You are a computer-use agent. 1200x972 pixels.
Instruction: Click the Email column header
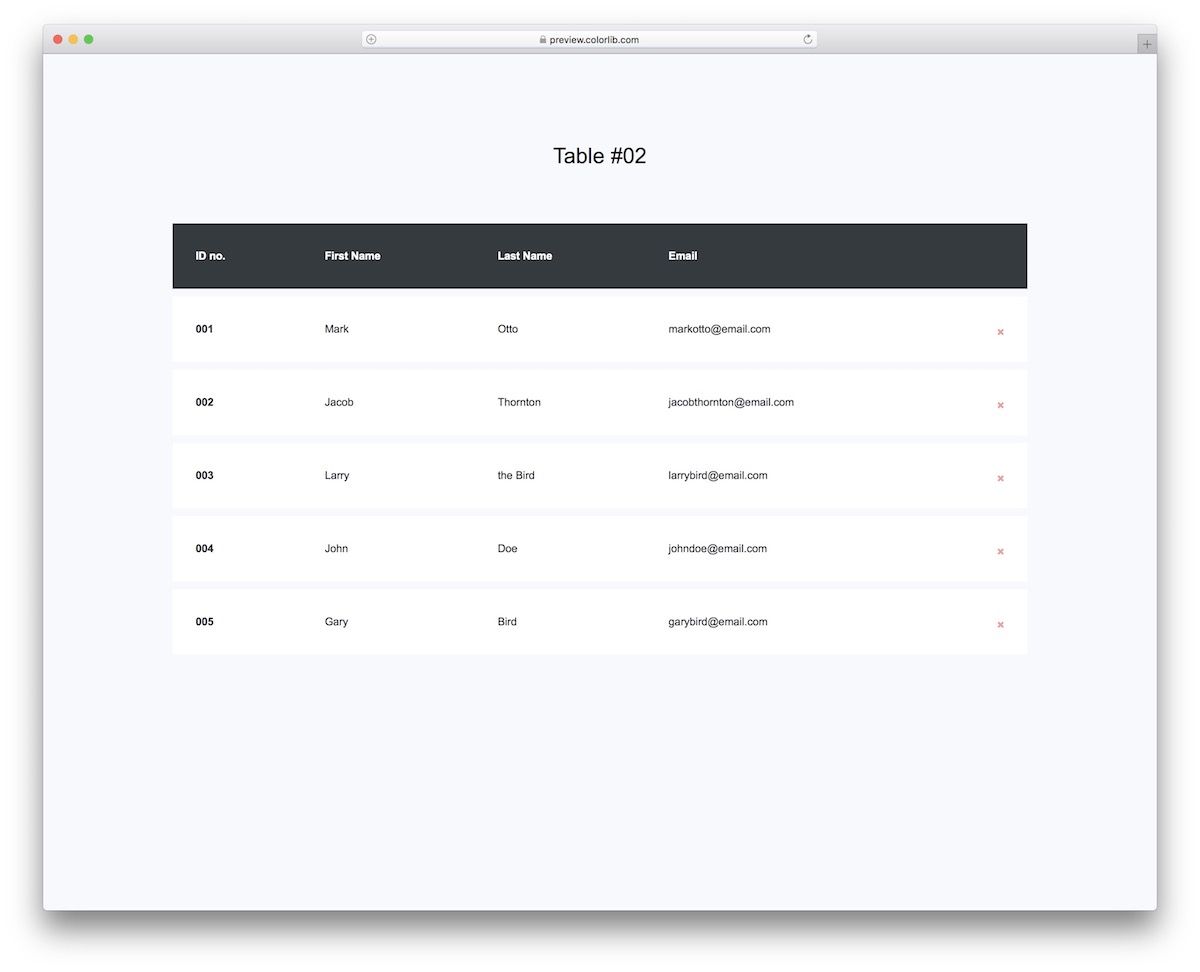click(683, 256)
